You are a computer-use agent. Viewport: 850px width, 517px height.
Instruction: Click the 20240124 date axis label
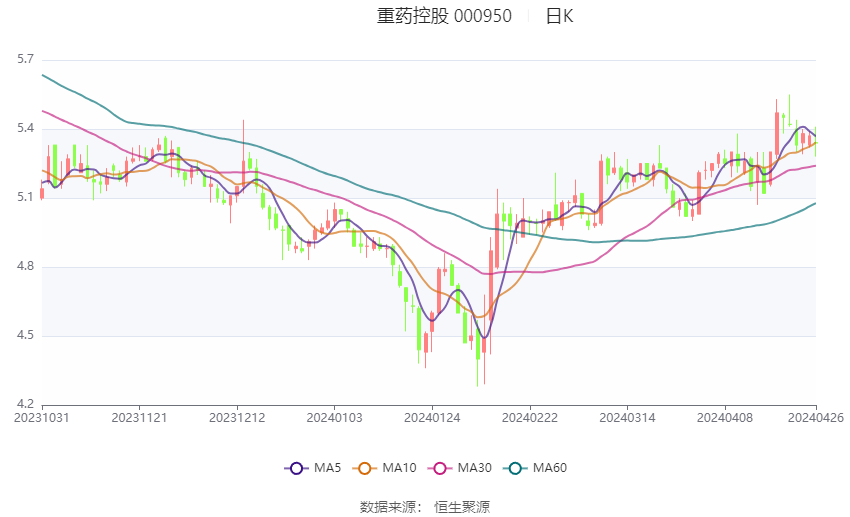432,418
